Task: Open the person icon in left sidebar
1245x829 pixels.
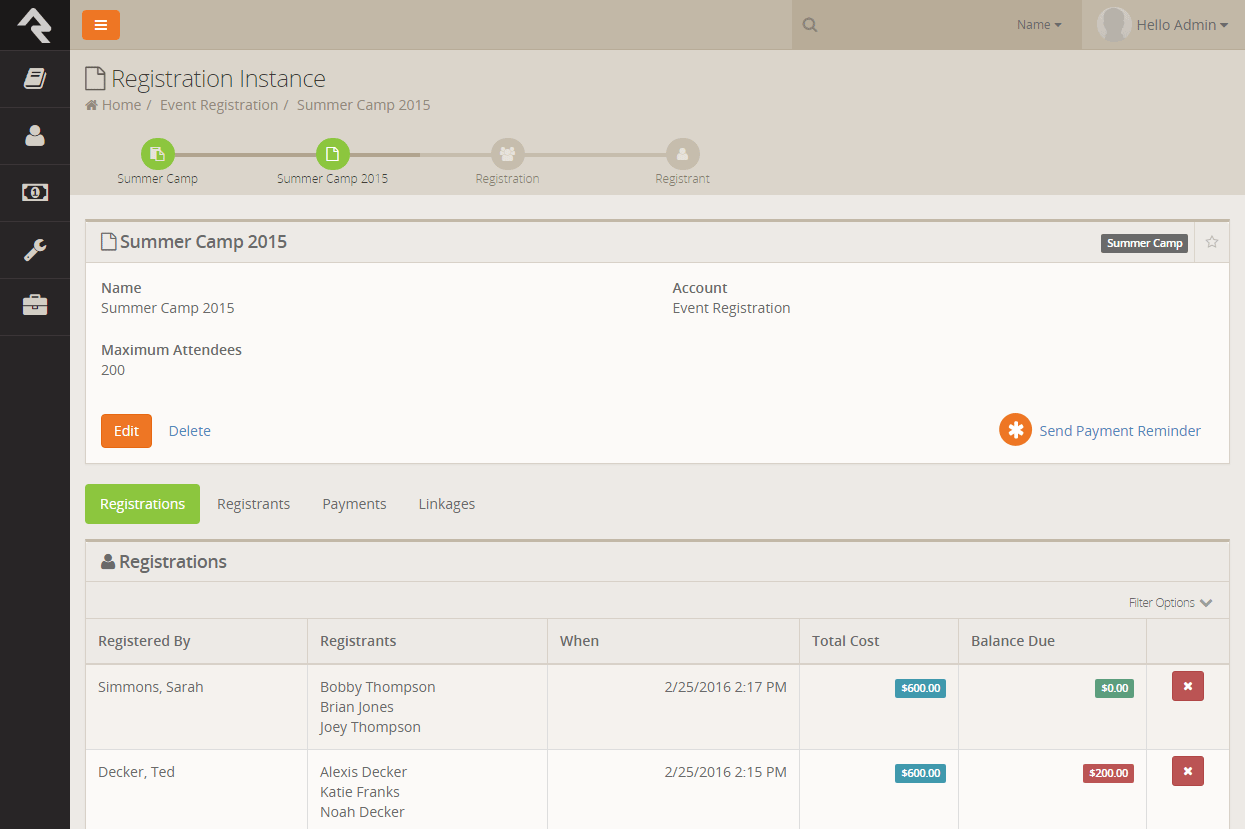Action: tap(35, 136)
